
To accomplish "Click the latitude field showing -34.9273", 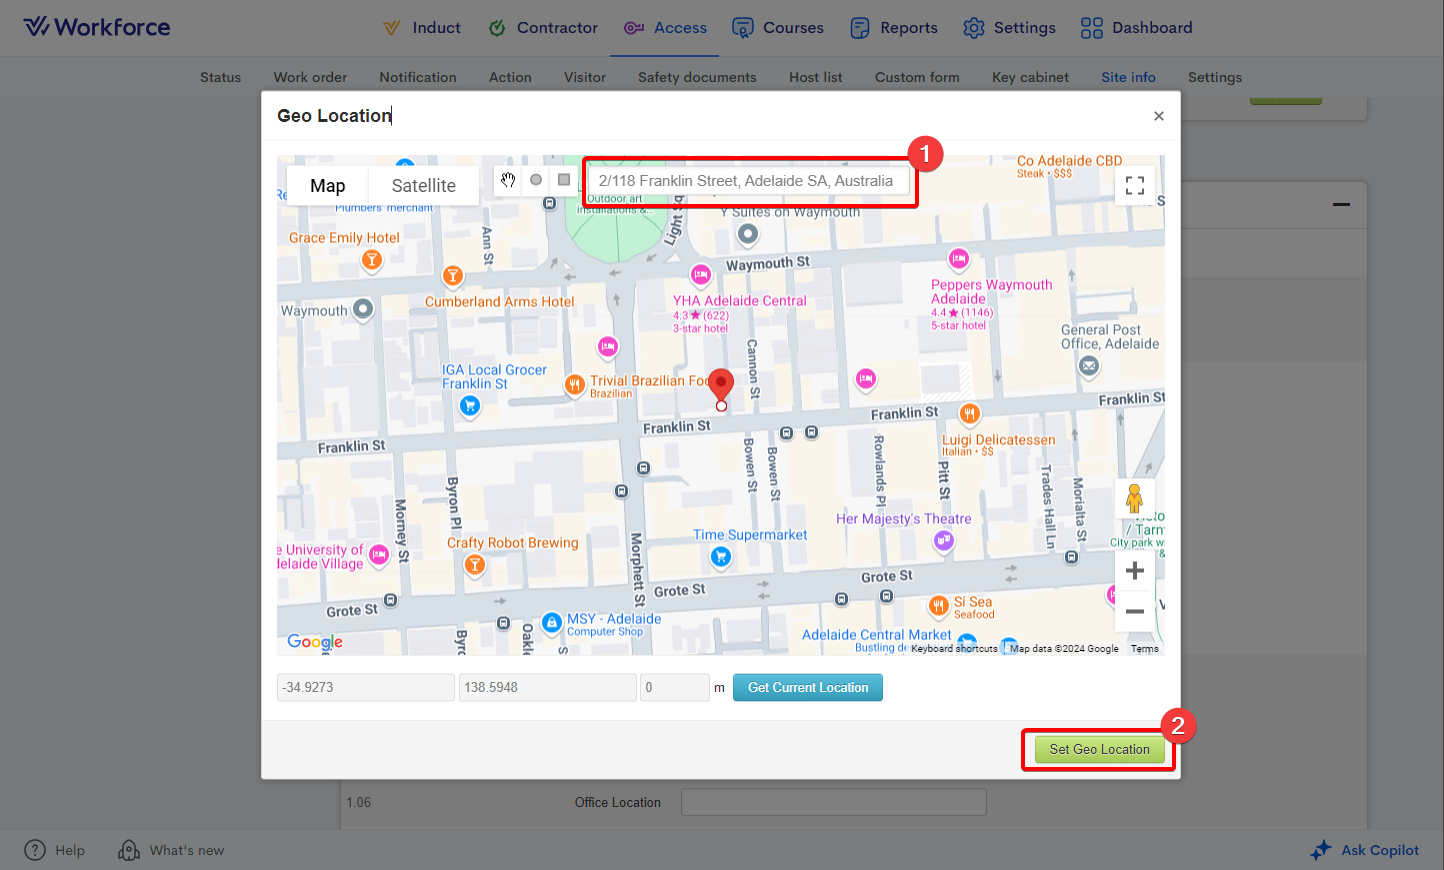I will click(x=365, y=687).
